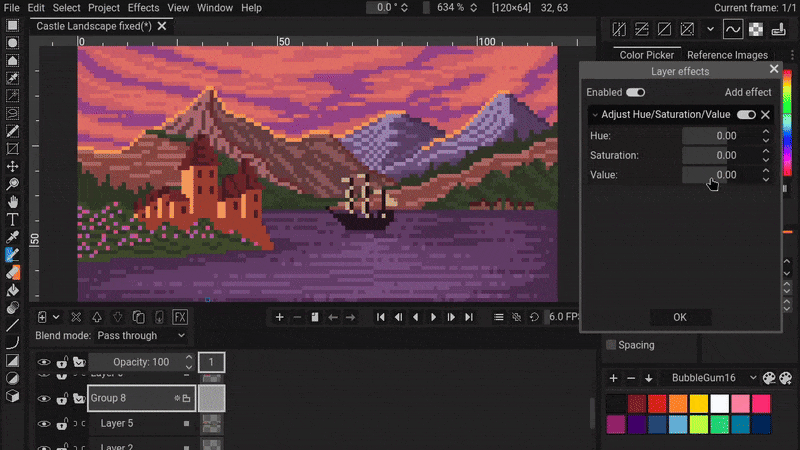This screenshot has width=800, height=450.
Task: Hide the Group 8 layer via eye icon
Action: (43, 398)
